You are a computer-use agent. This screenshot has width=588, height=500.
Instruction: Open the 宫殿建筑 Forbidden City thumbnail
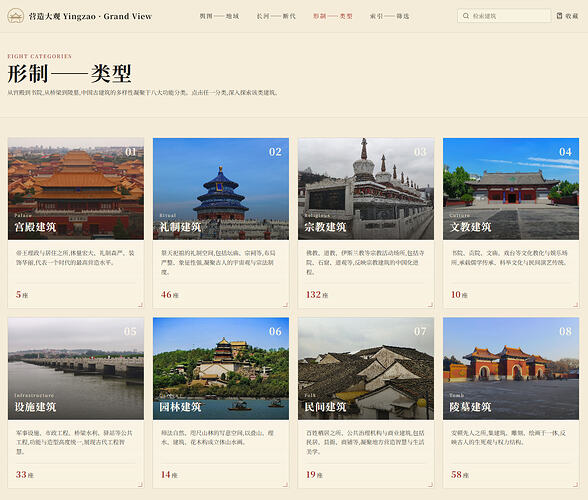(x=76, y=189)
